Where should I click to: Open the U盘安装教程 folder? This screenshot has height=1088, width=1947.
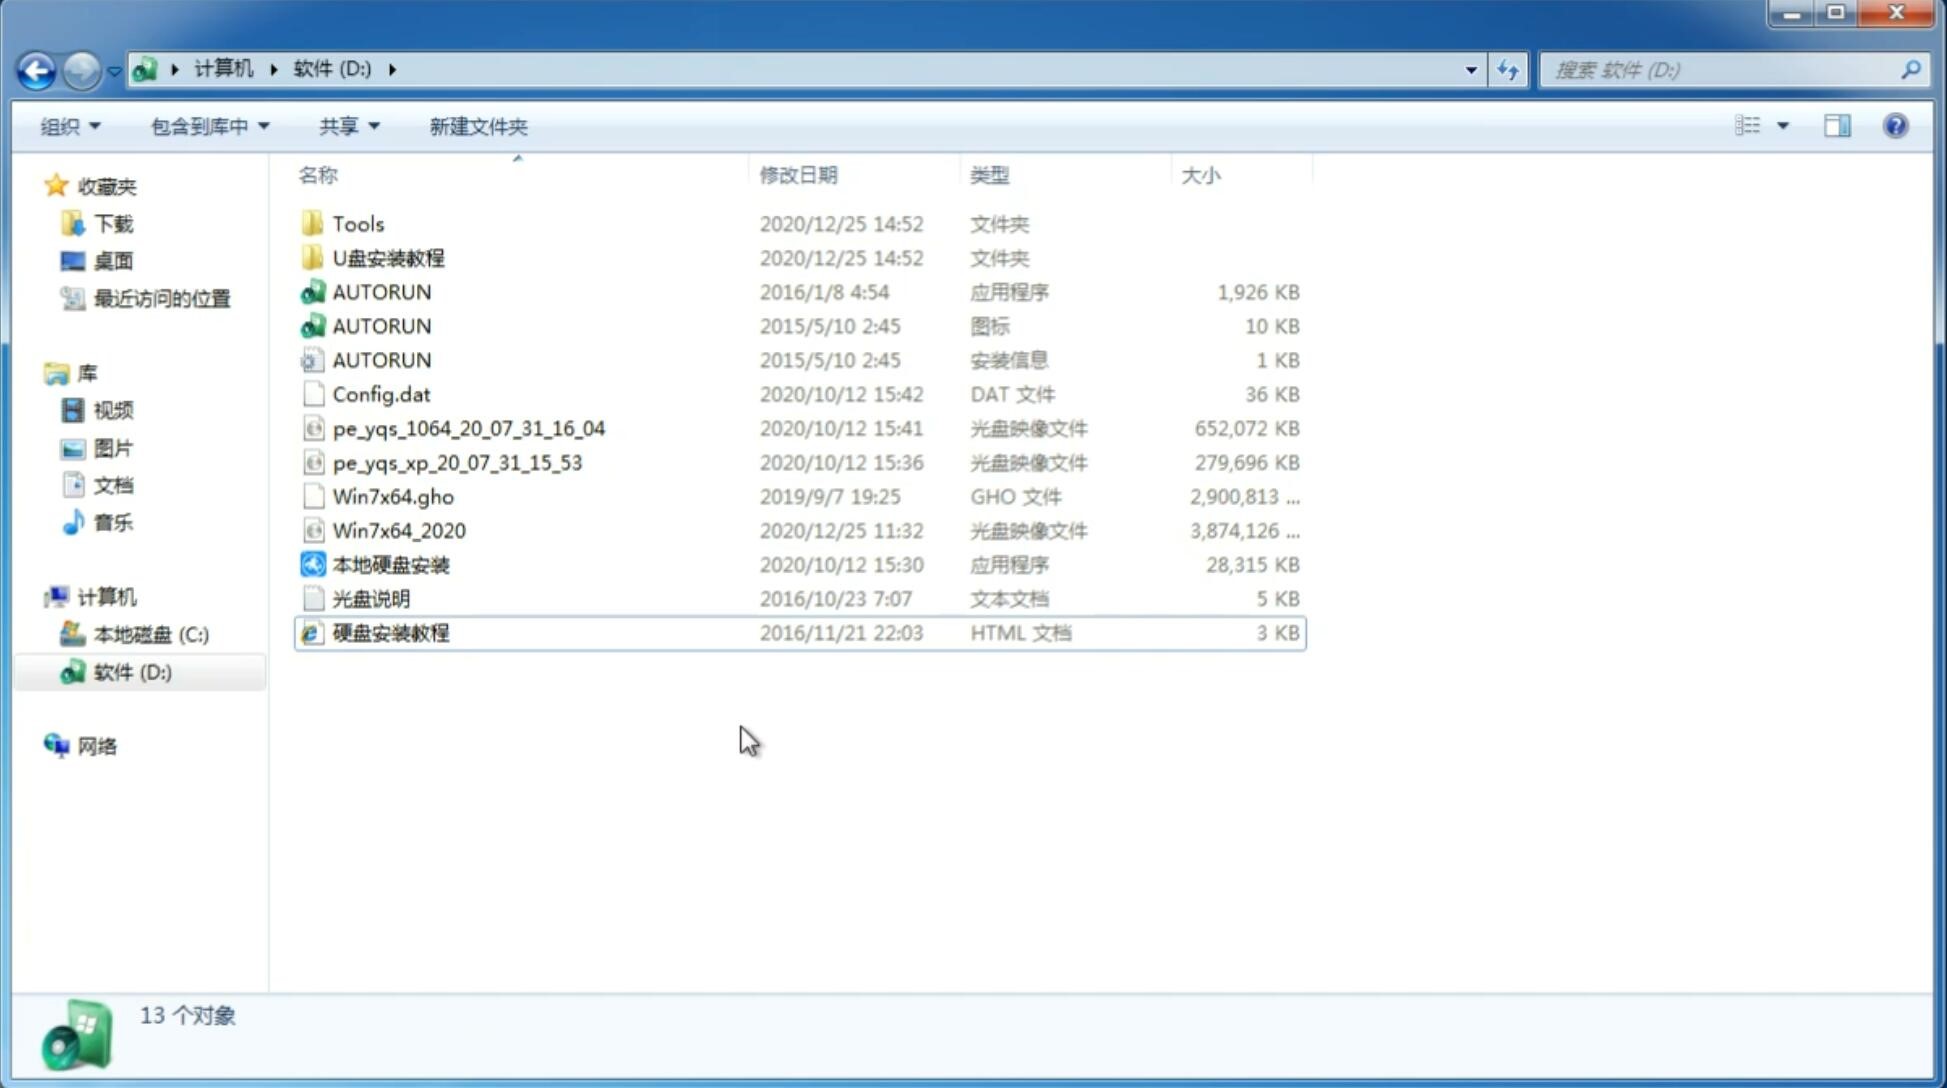[x=388, y=257]
